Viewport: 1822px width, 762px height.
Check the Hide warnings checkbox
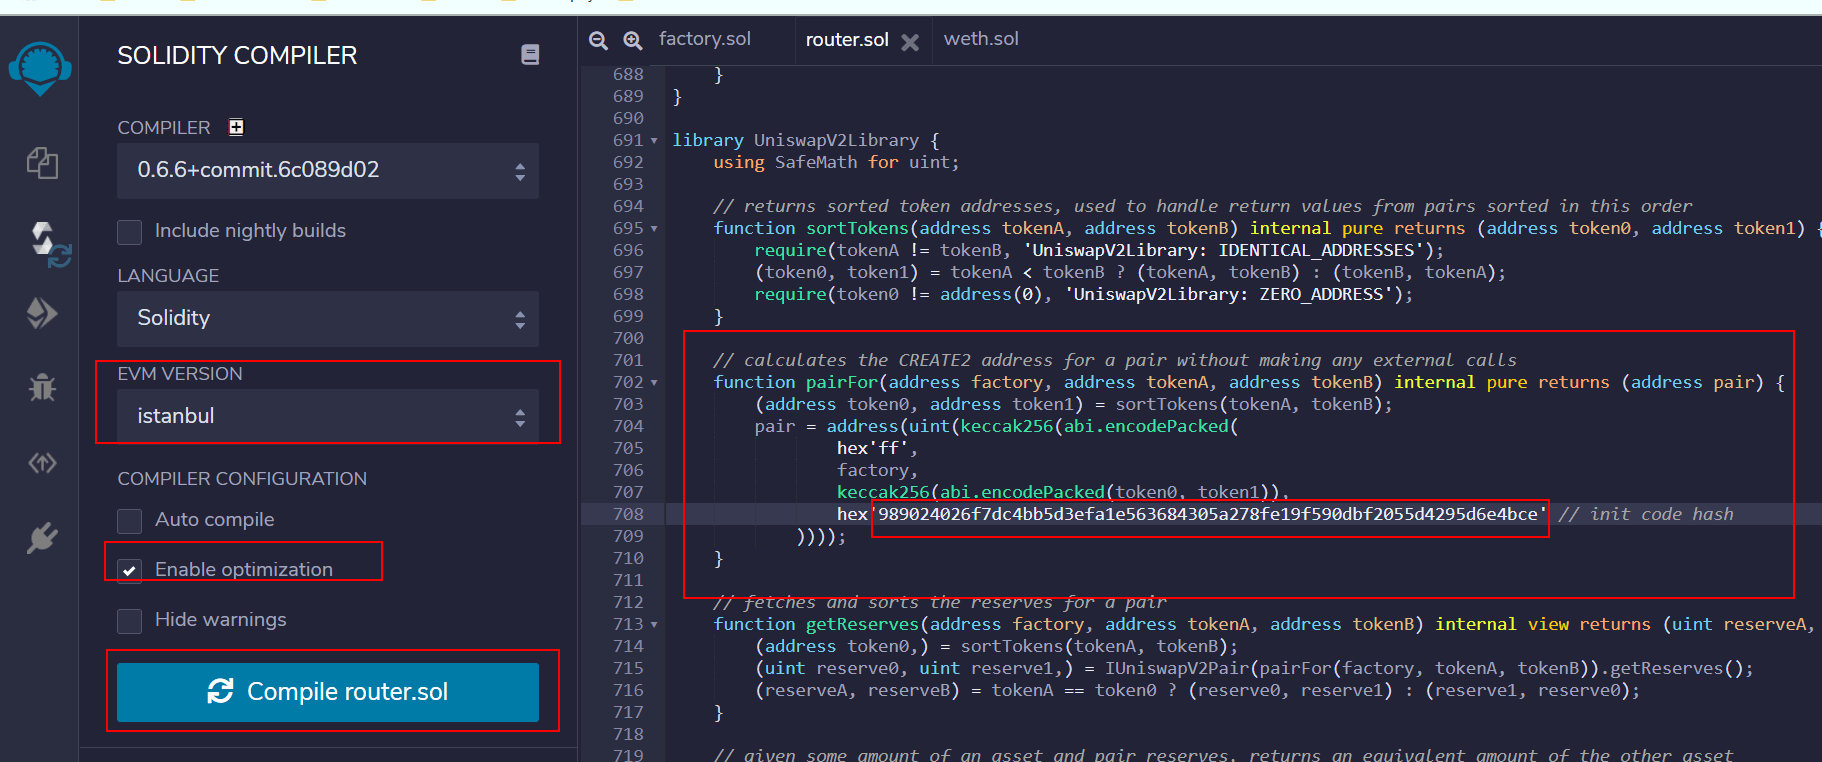129,621
